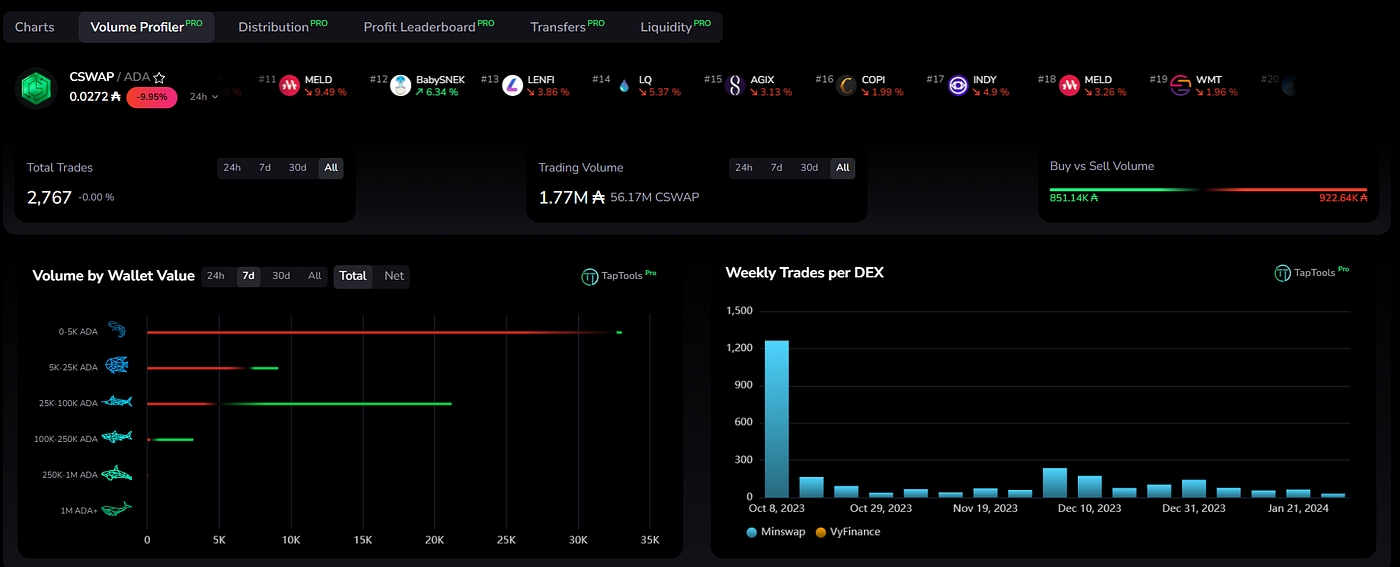Image resolution: width=1400 pixels, height=567 pixels.
Task: Open the 24h price change dropdown
Action: [x=204, y=97]
